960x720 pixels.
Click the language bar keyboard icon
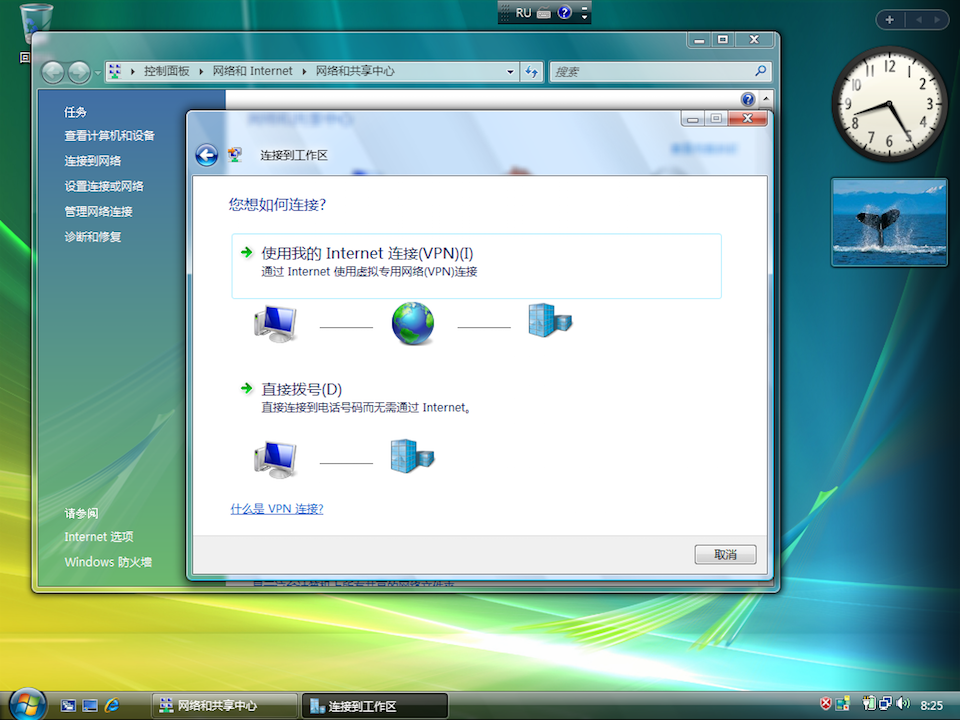[544, 13]
